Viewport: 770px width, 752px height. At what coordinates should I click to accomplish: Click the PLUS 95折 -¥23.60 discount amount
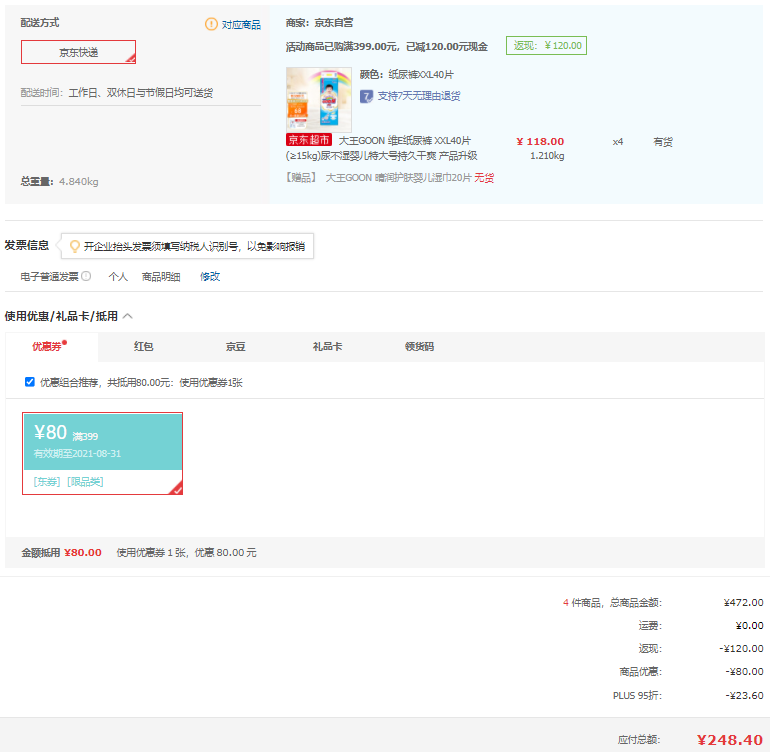pyautogui.click(x=744, y=696)
